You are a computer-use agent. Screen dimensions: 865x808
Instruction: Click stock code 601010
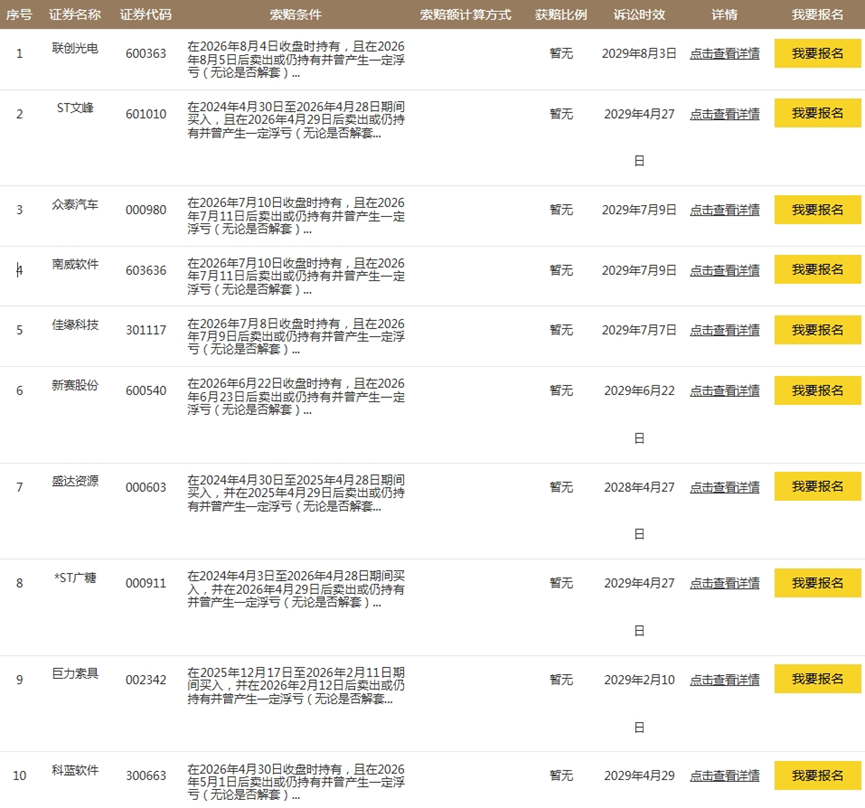146,114
